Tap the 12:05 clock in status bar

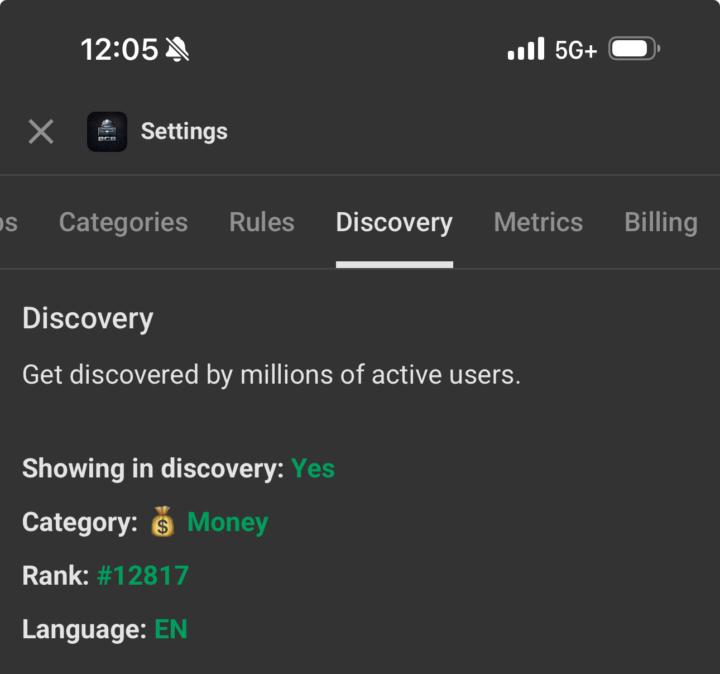119,49
